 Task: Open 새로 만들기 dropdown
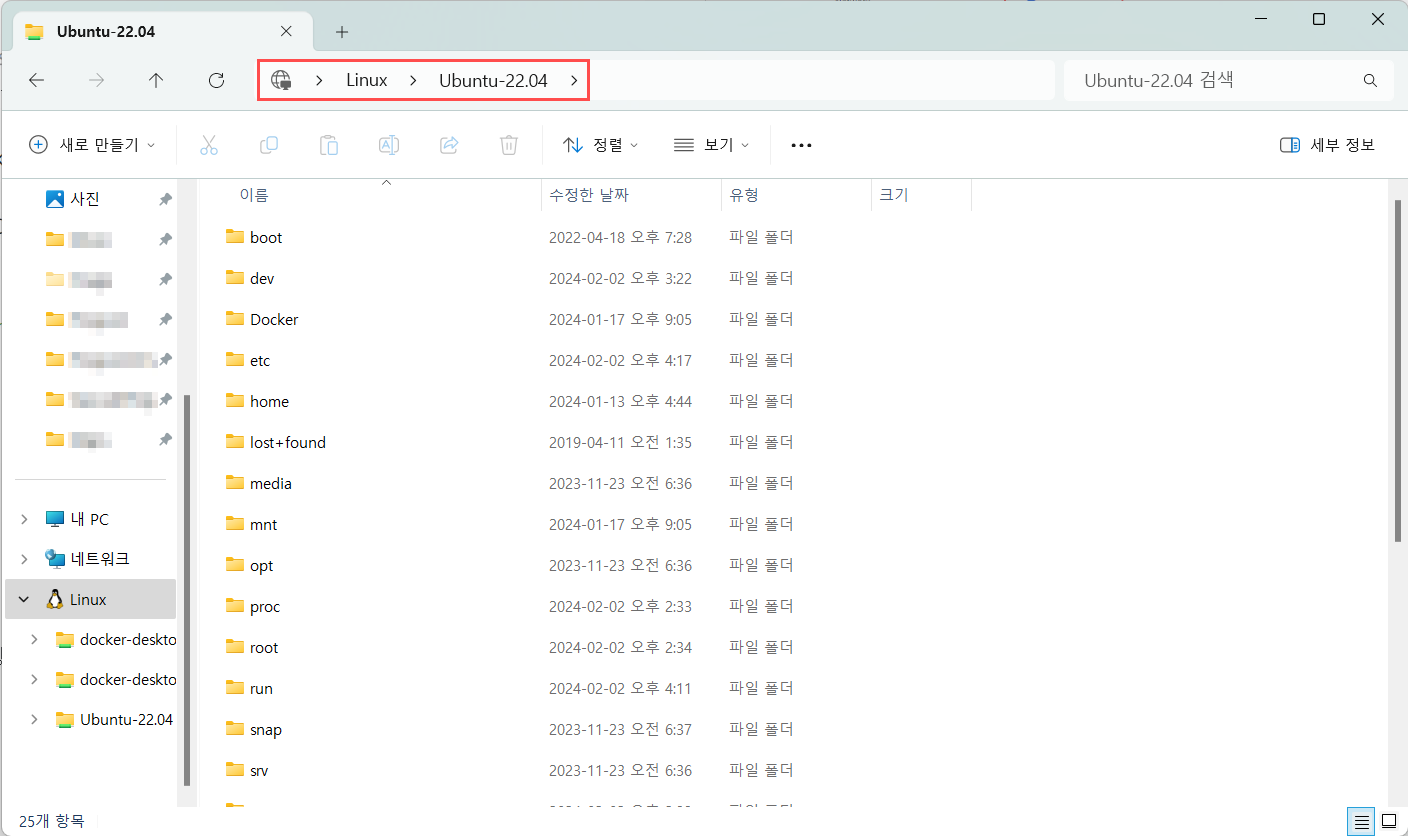point(92,145)
